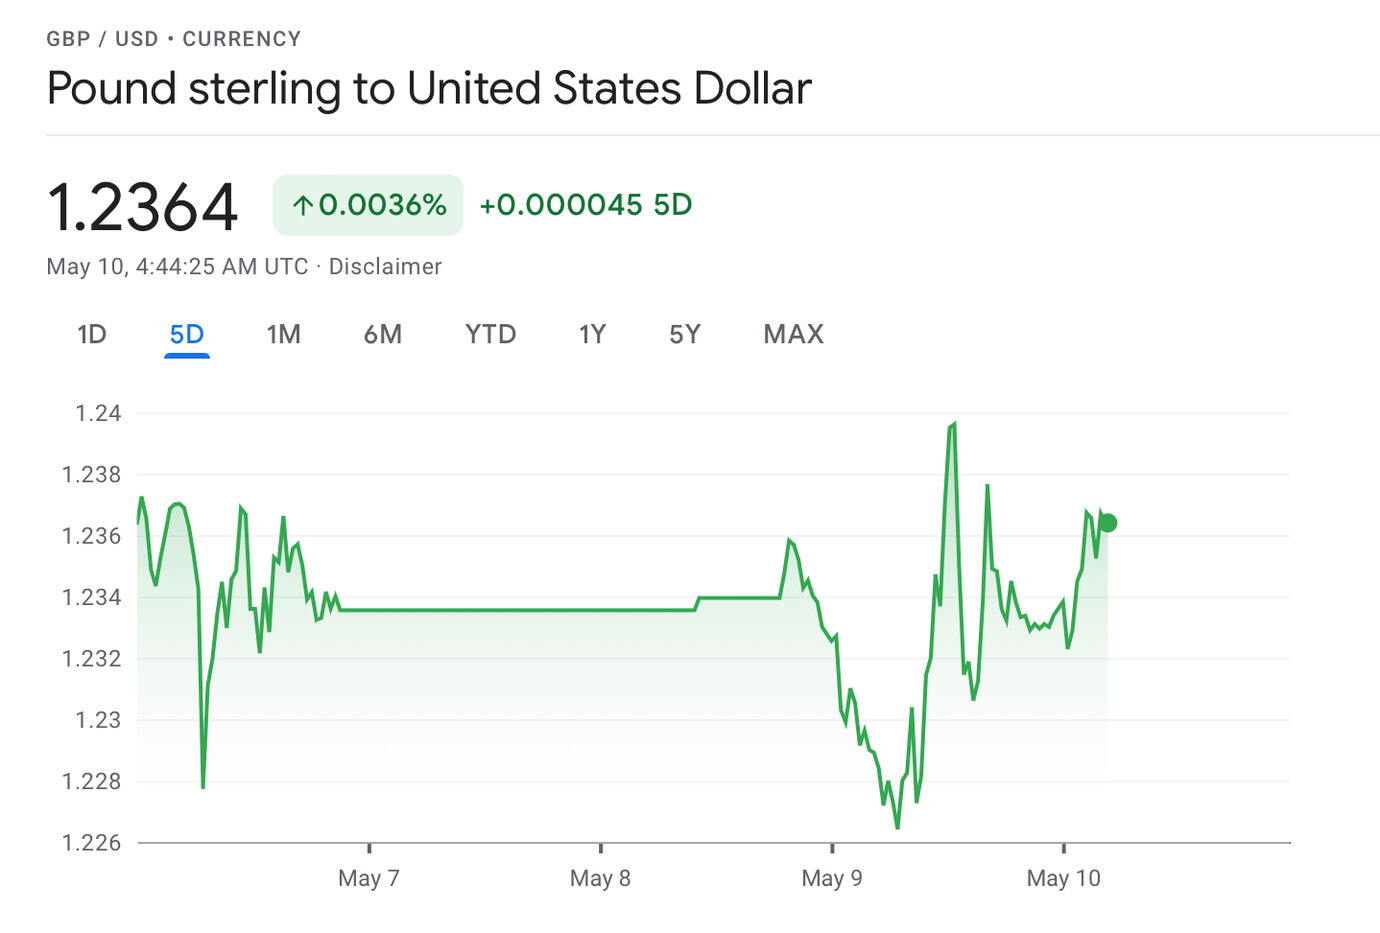This screenshot has width=1380, height=933.
Task: Click the May 10 axis date label
Action: click(x=1063, y=878)
